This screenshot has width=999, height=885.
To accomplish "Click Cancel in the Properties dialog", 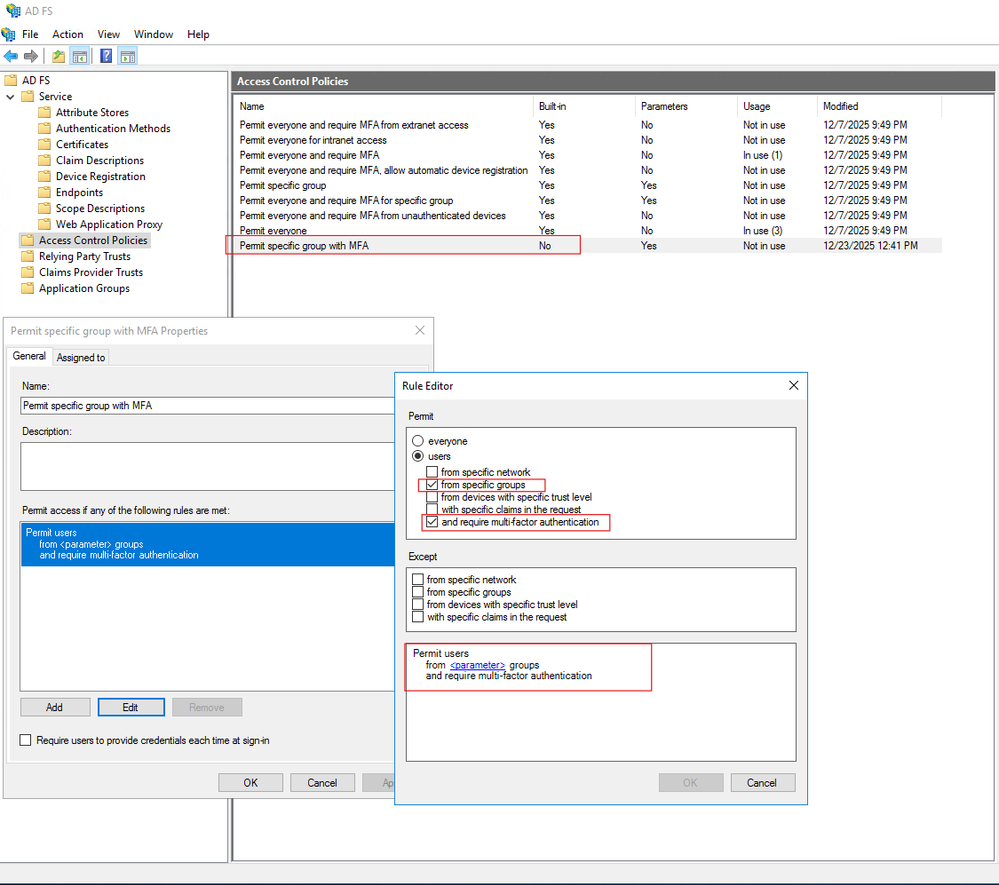I will pos(322,782).
